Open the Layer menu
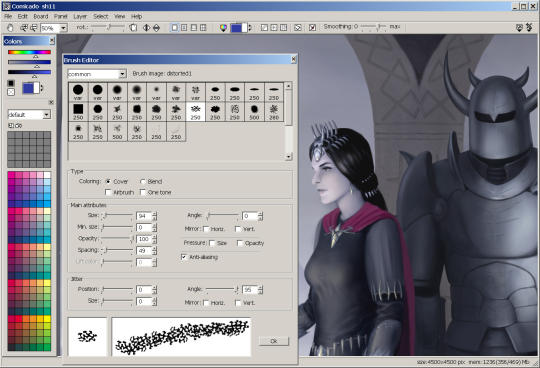Image resolution: width=540 pixels, height=368 pixels. click(x=80, y=16)
